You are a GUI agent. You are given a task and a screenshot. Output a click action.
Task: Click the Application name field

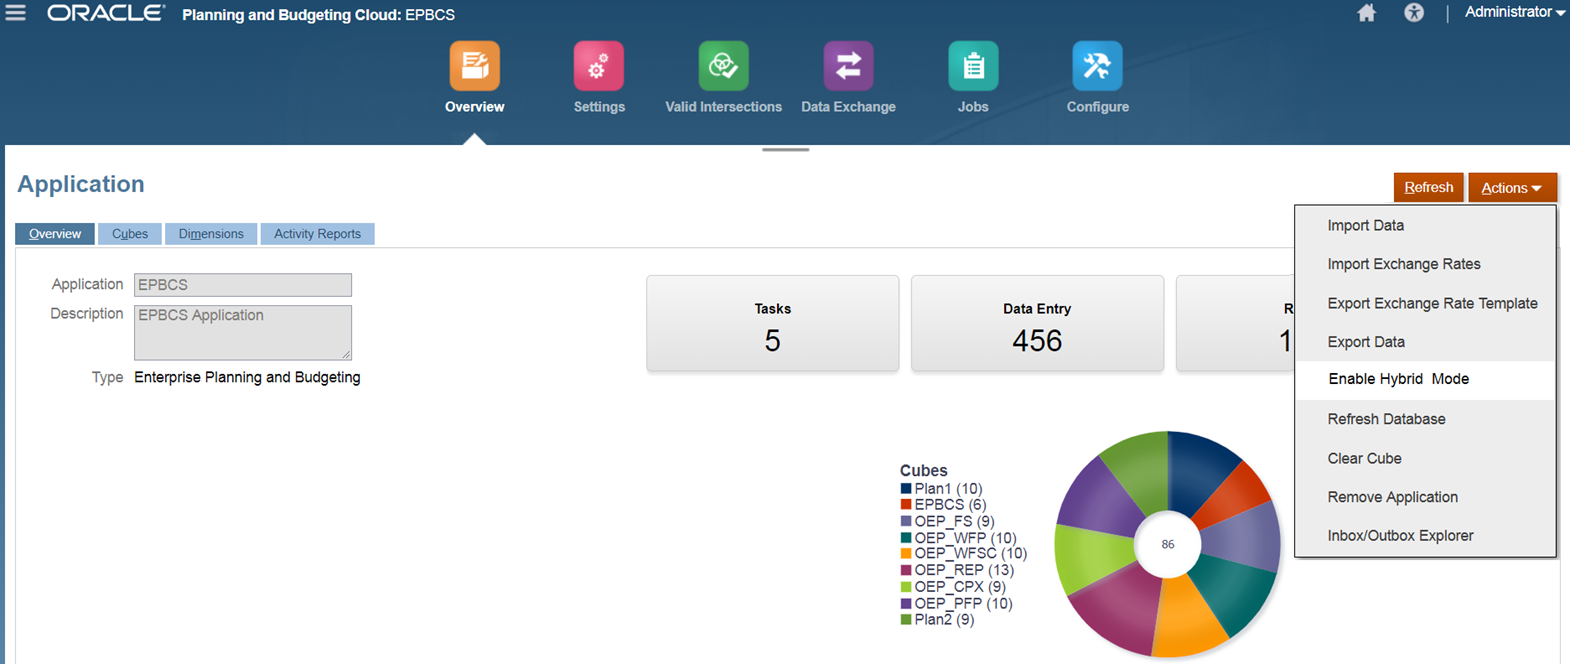(243, 285)
